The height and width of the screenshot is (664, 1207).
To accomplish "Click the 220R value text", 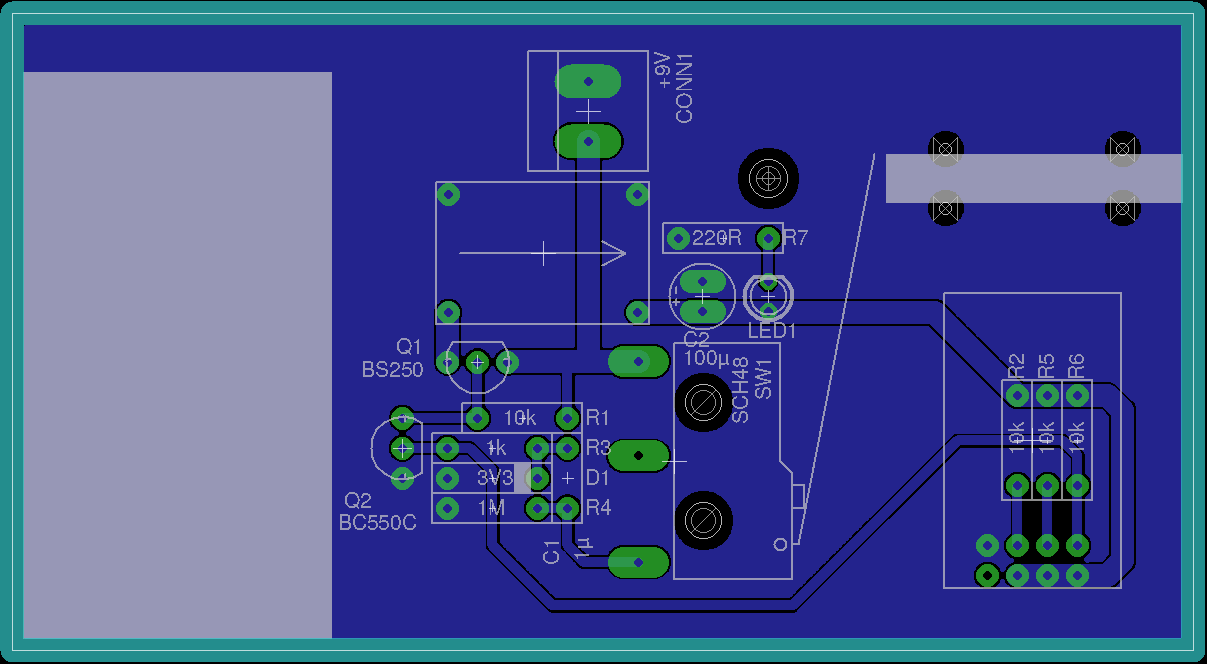I will pyautogui.click(x=716, y=238).
